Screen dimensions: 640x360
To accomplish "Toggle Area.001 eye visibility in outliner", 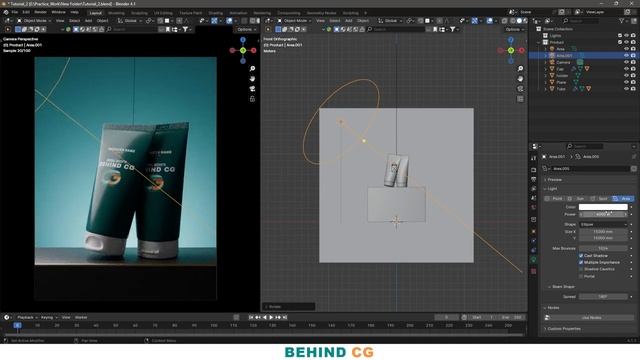I will 627,56.
